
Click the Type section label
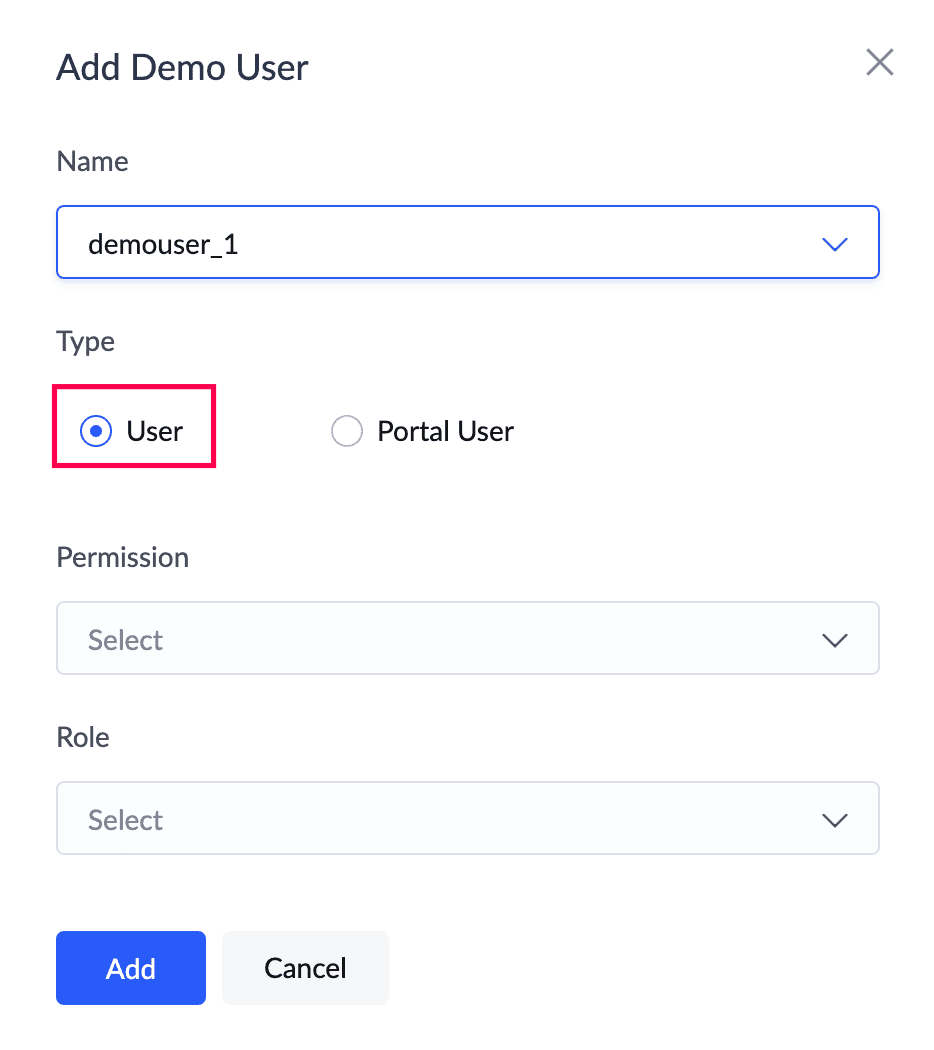[86, 341]
